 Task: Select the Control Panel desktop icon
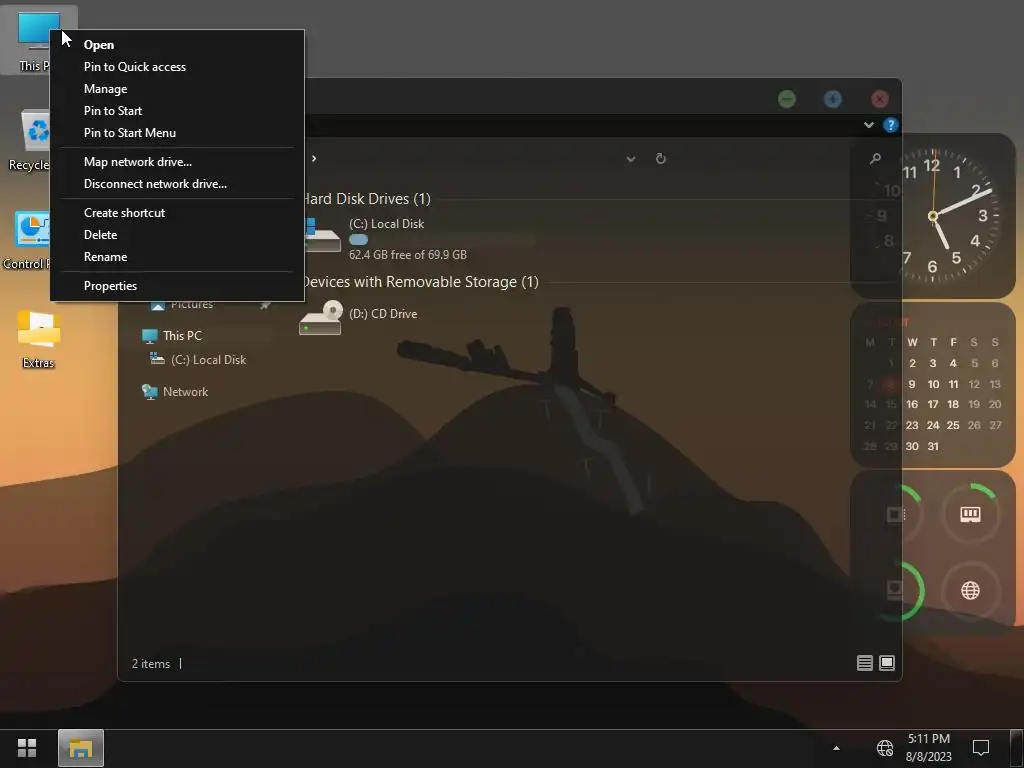27,240
